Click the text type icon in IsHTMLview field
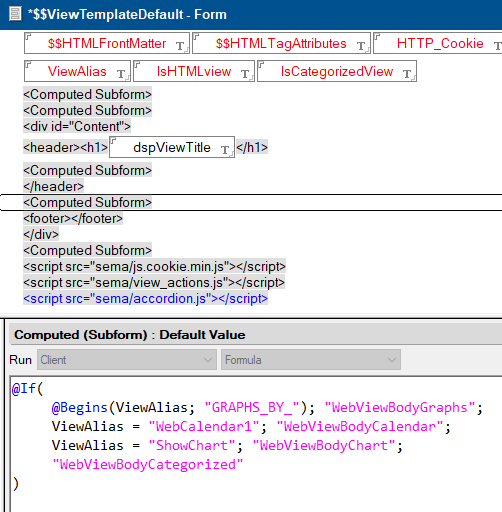502x512 pixels. (x=245, y=74)
